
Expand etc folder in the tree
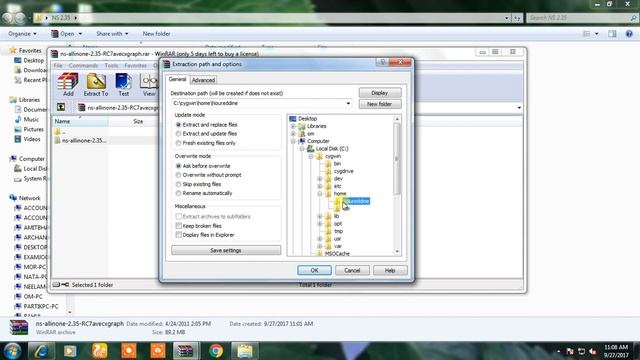(x=320, y=186)
